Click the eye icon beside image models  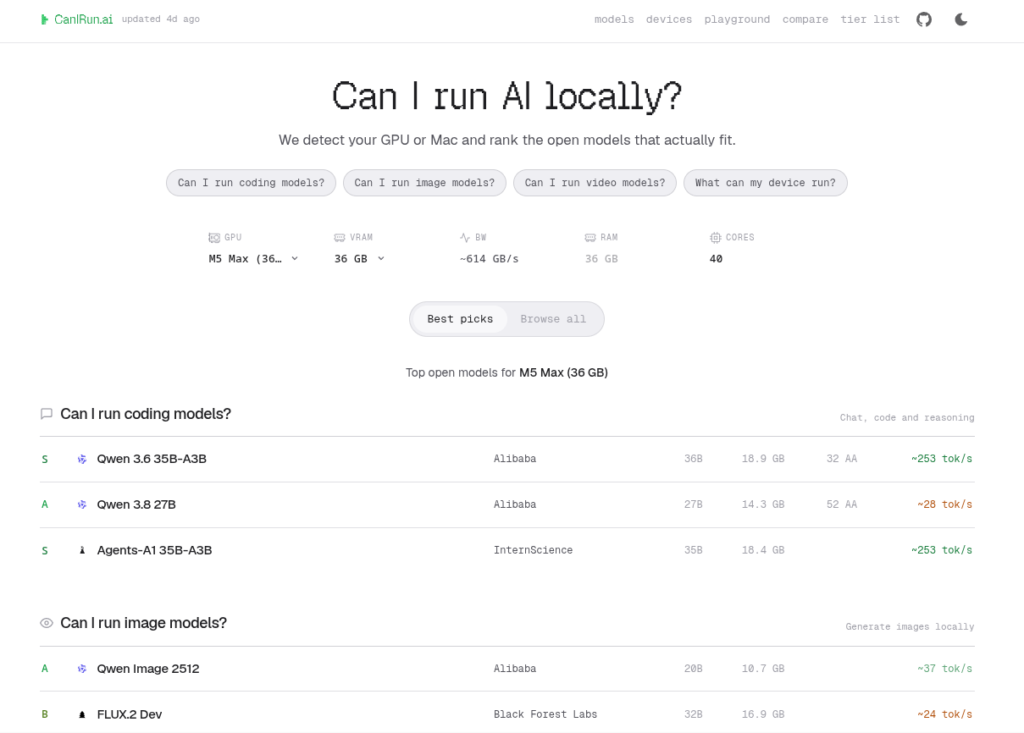(x=46, y=623)
